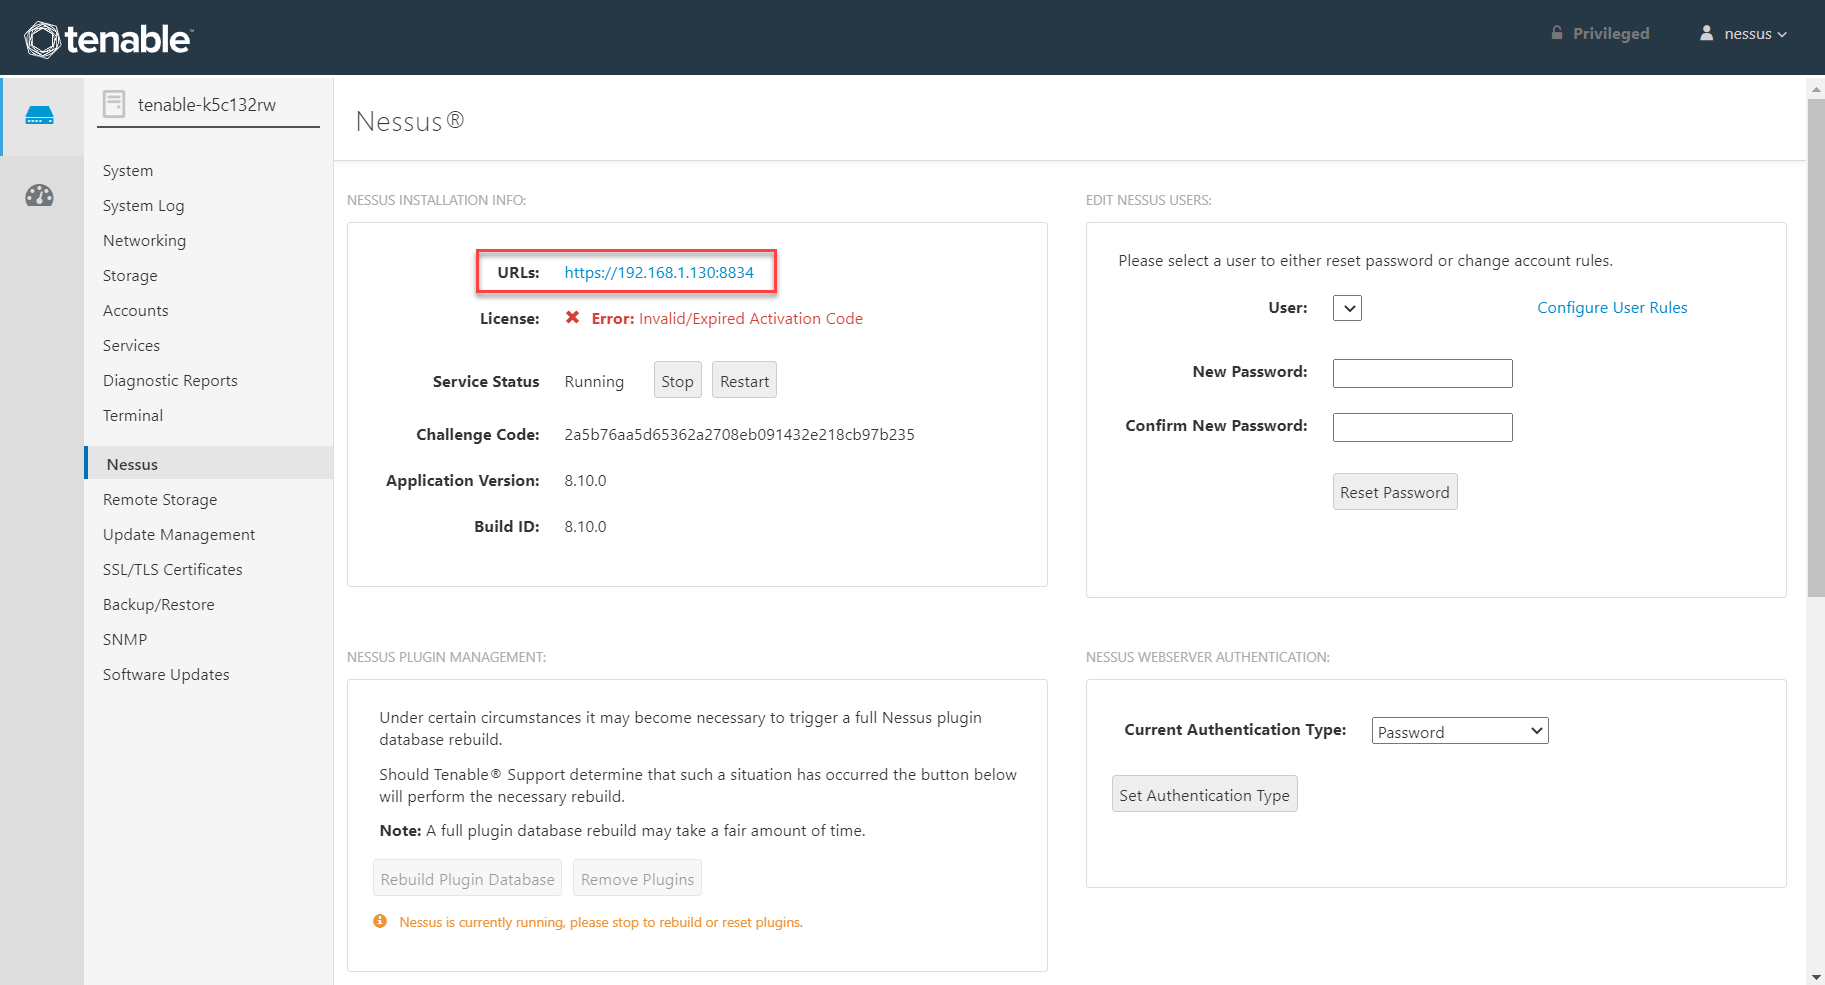This screenshot has width=1825, height=985.
Task: Click the Remove Plugins button
Action: pos(637,878)
